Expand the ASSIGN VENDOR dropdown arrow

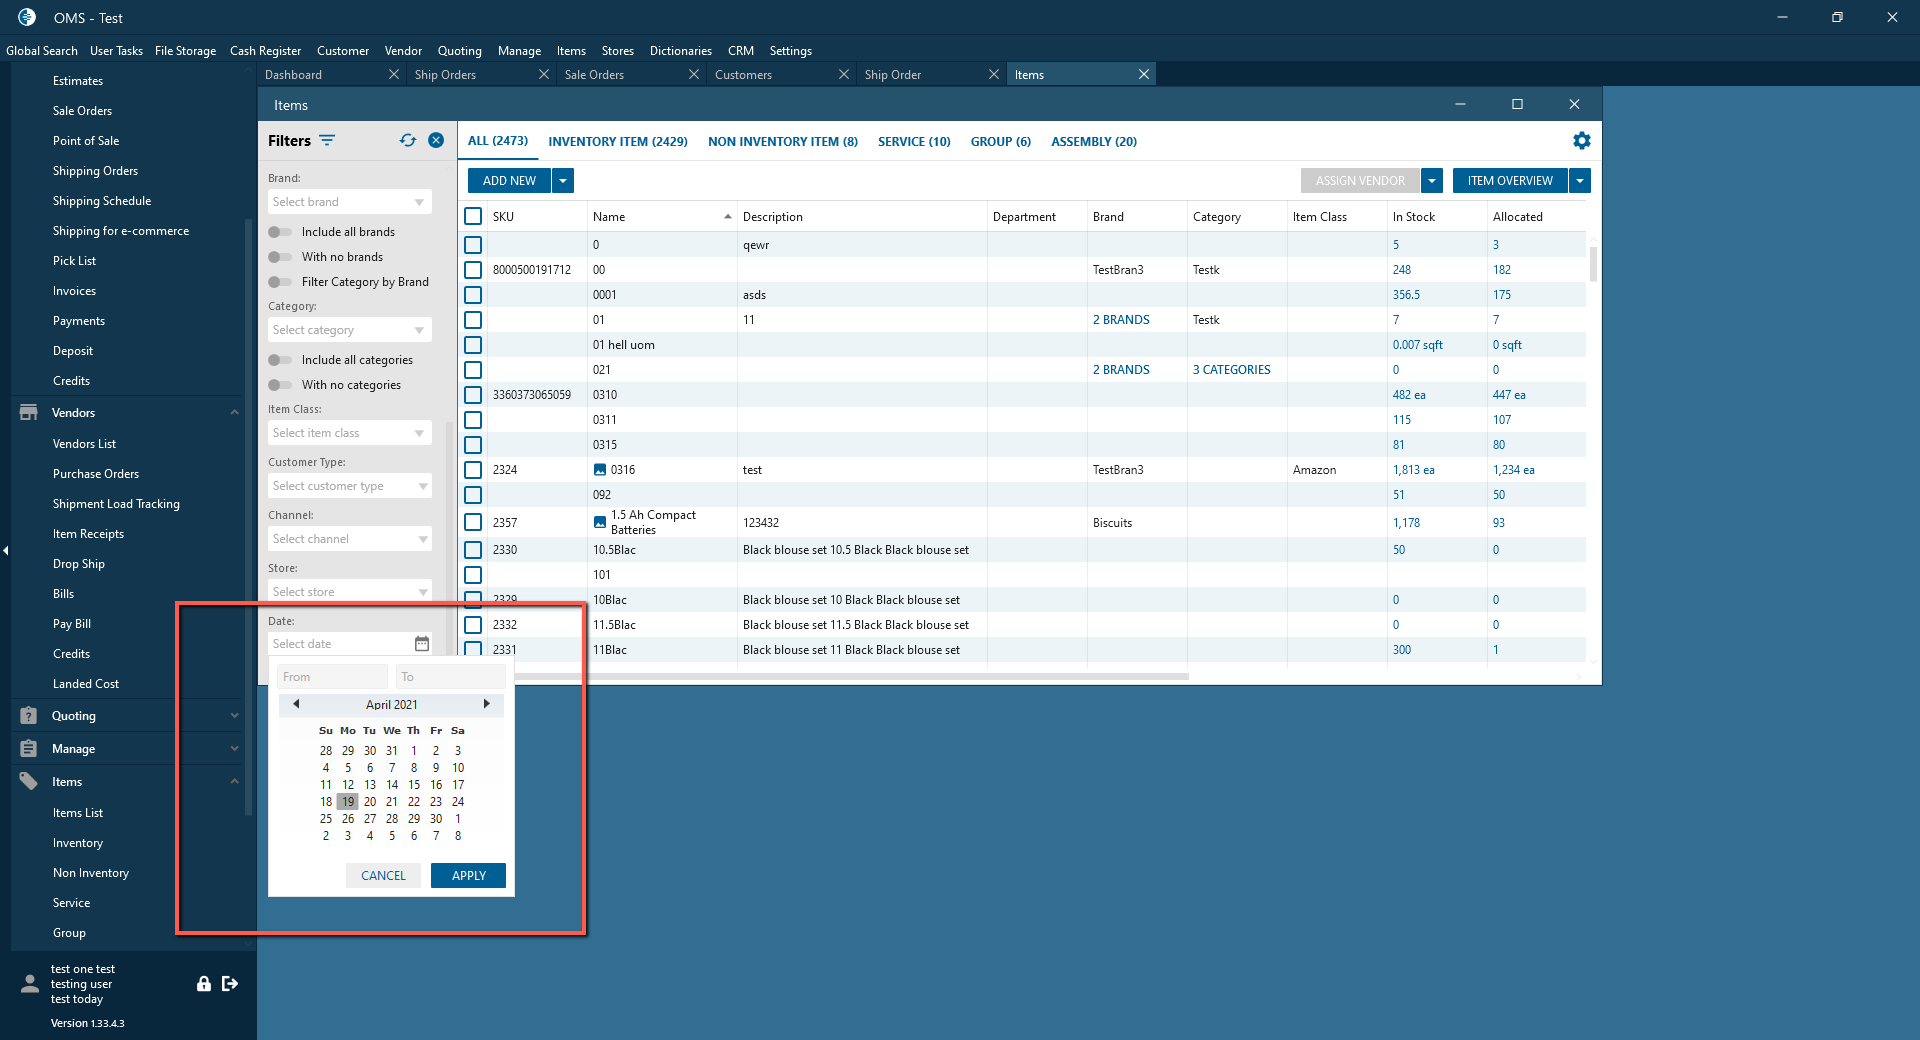coord(1432,181)
